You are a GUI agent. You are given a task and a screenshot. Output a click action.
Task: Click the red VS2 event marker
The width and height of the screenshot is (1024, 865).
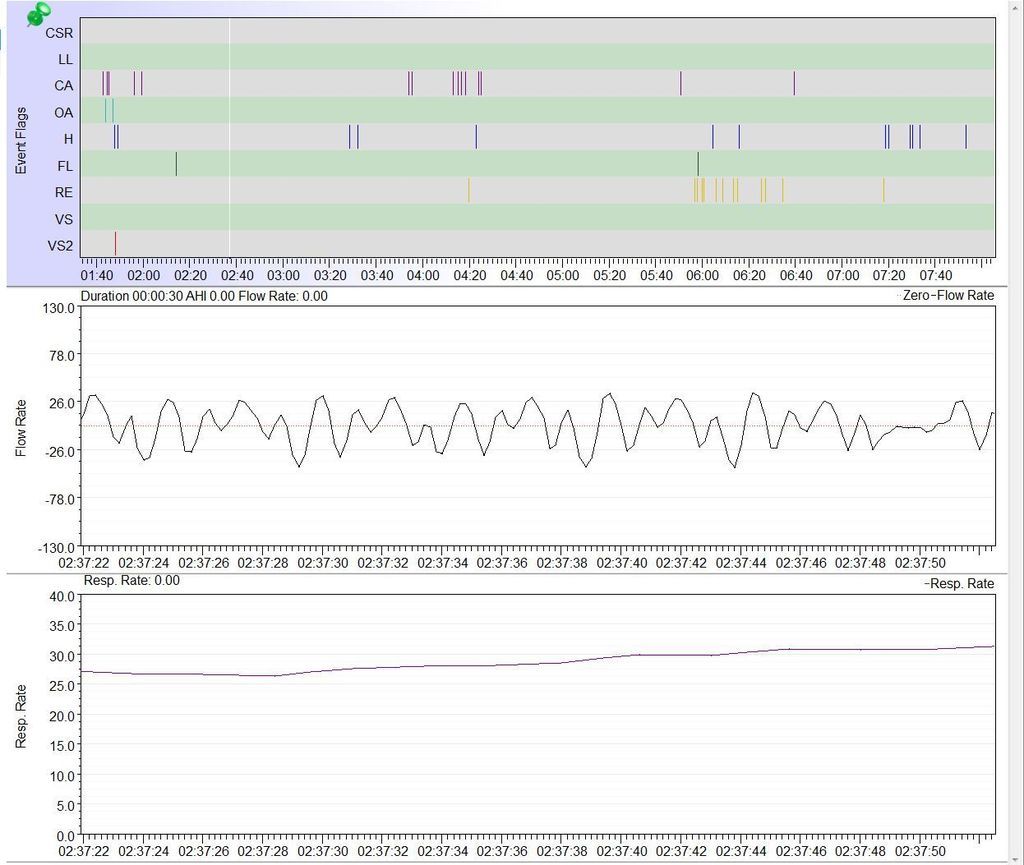(116, 244)
